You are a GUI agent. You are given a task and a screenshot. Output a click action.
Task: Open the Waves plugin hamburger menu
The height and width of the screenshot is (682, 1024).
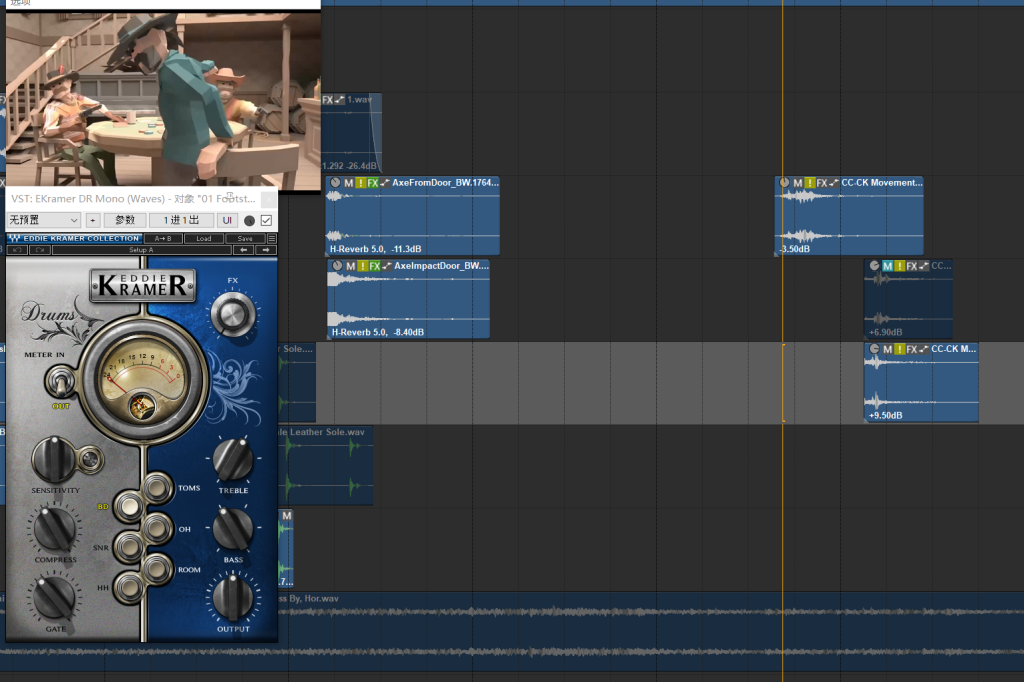(x=272, y=238)
